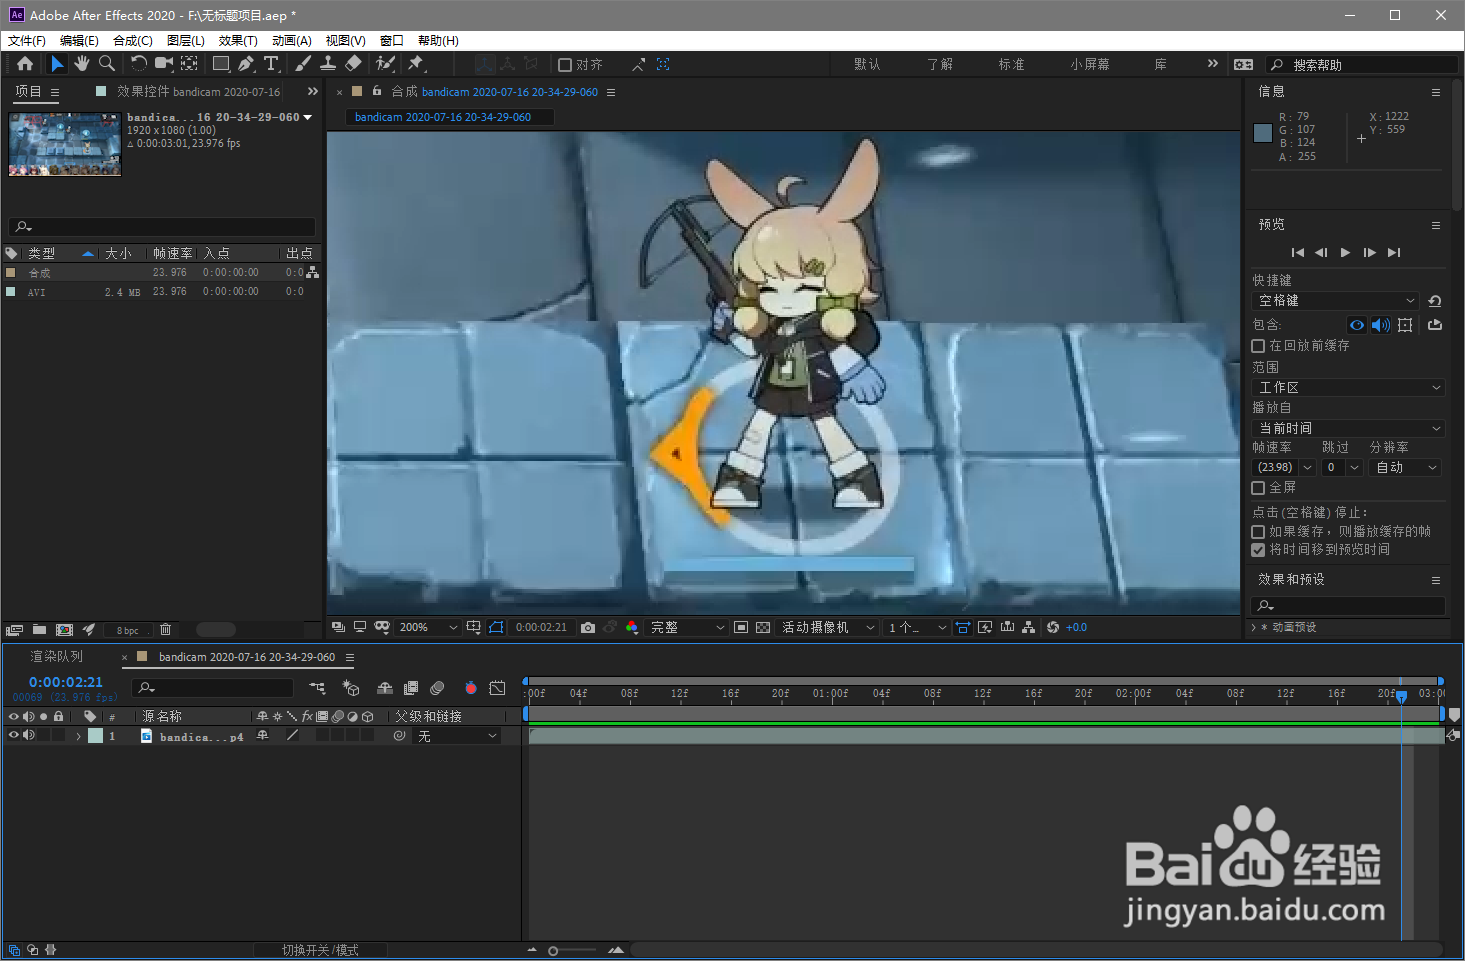Click the snapshot camera icon in viewer

tap(588, 628)
